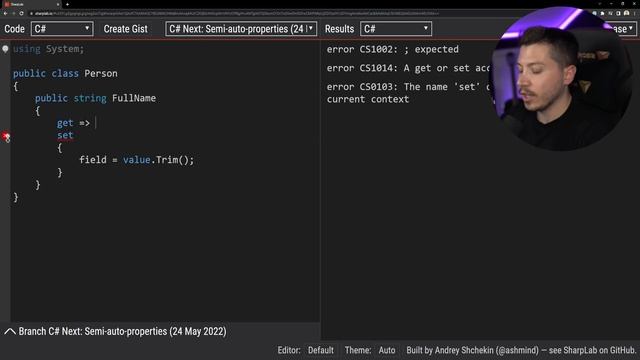Close the SharpLab browser tab

click(x=58, y=4)
